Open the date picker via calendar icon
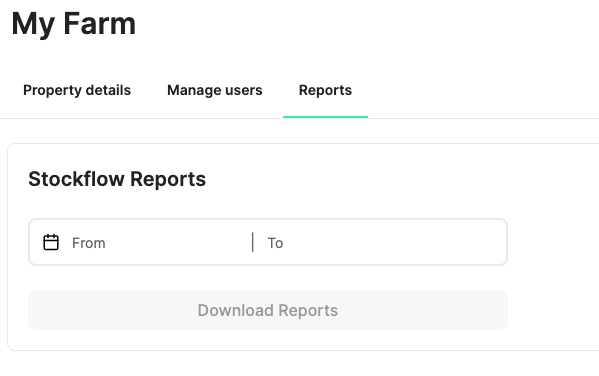Image resolution: width=599 pixels, height=376 pixels. click(51, 242)
